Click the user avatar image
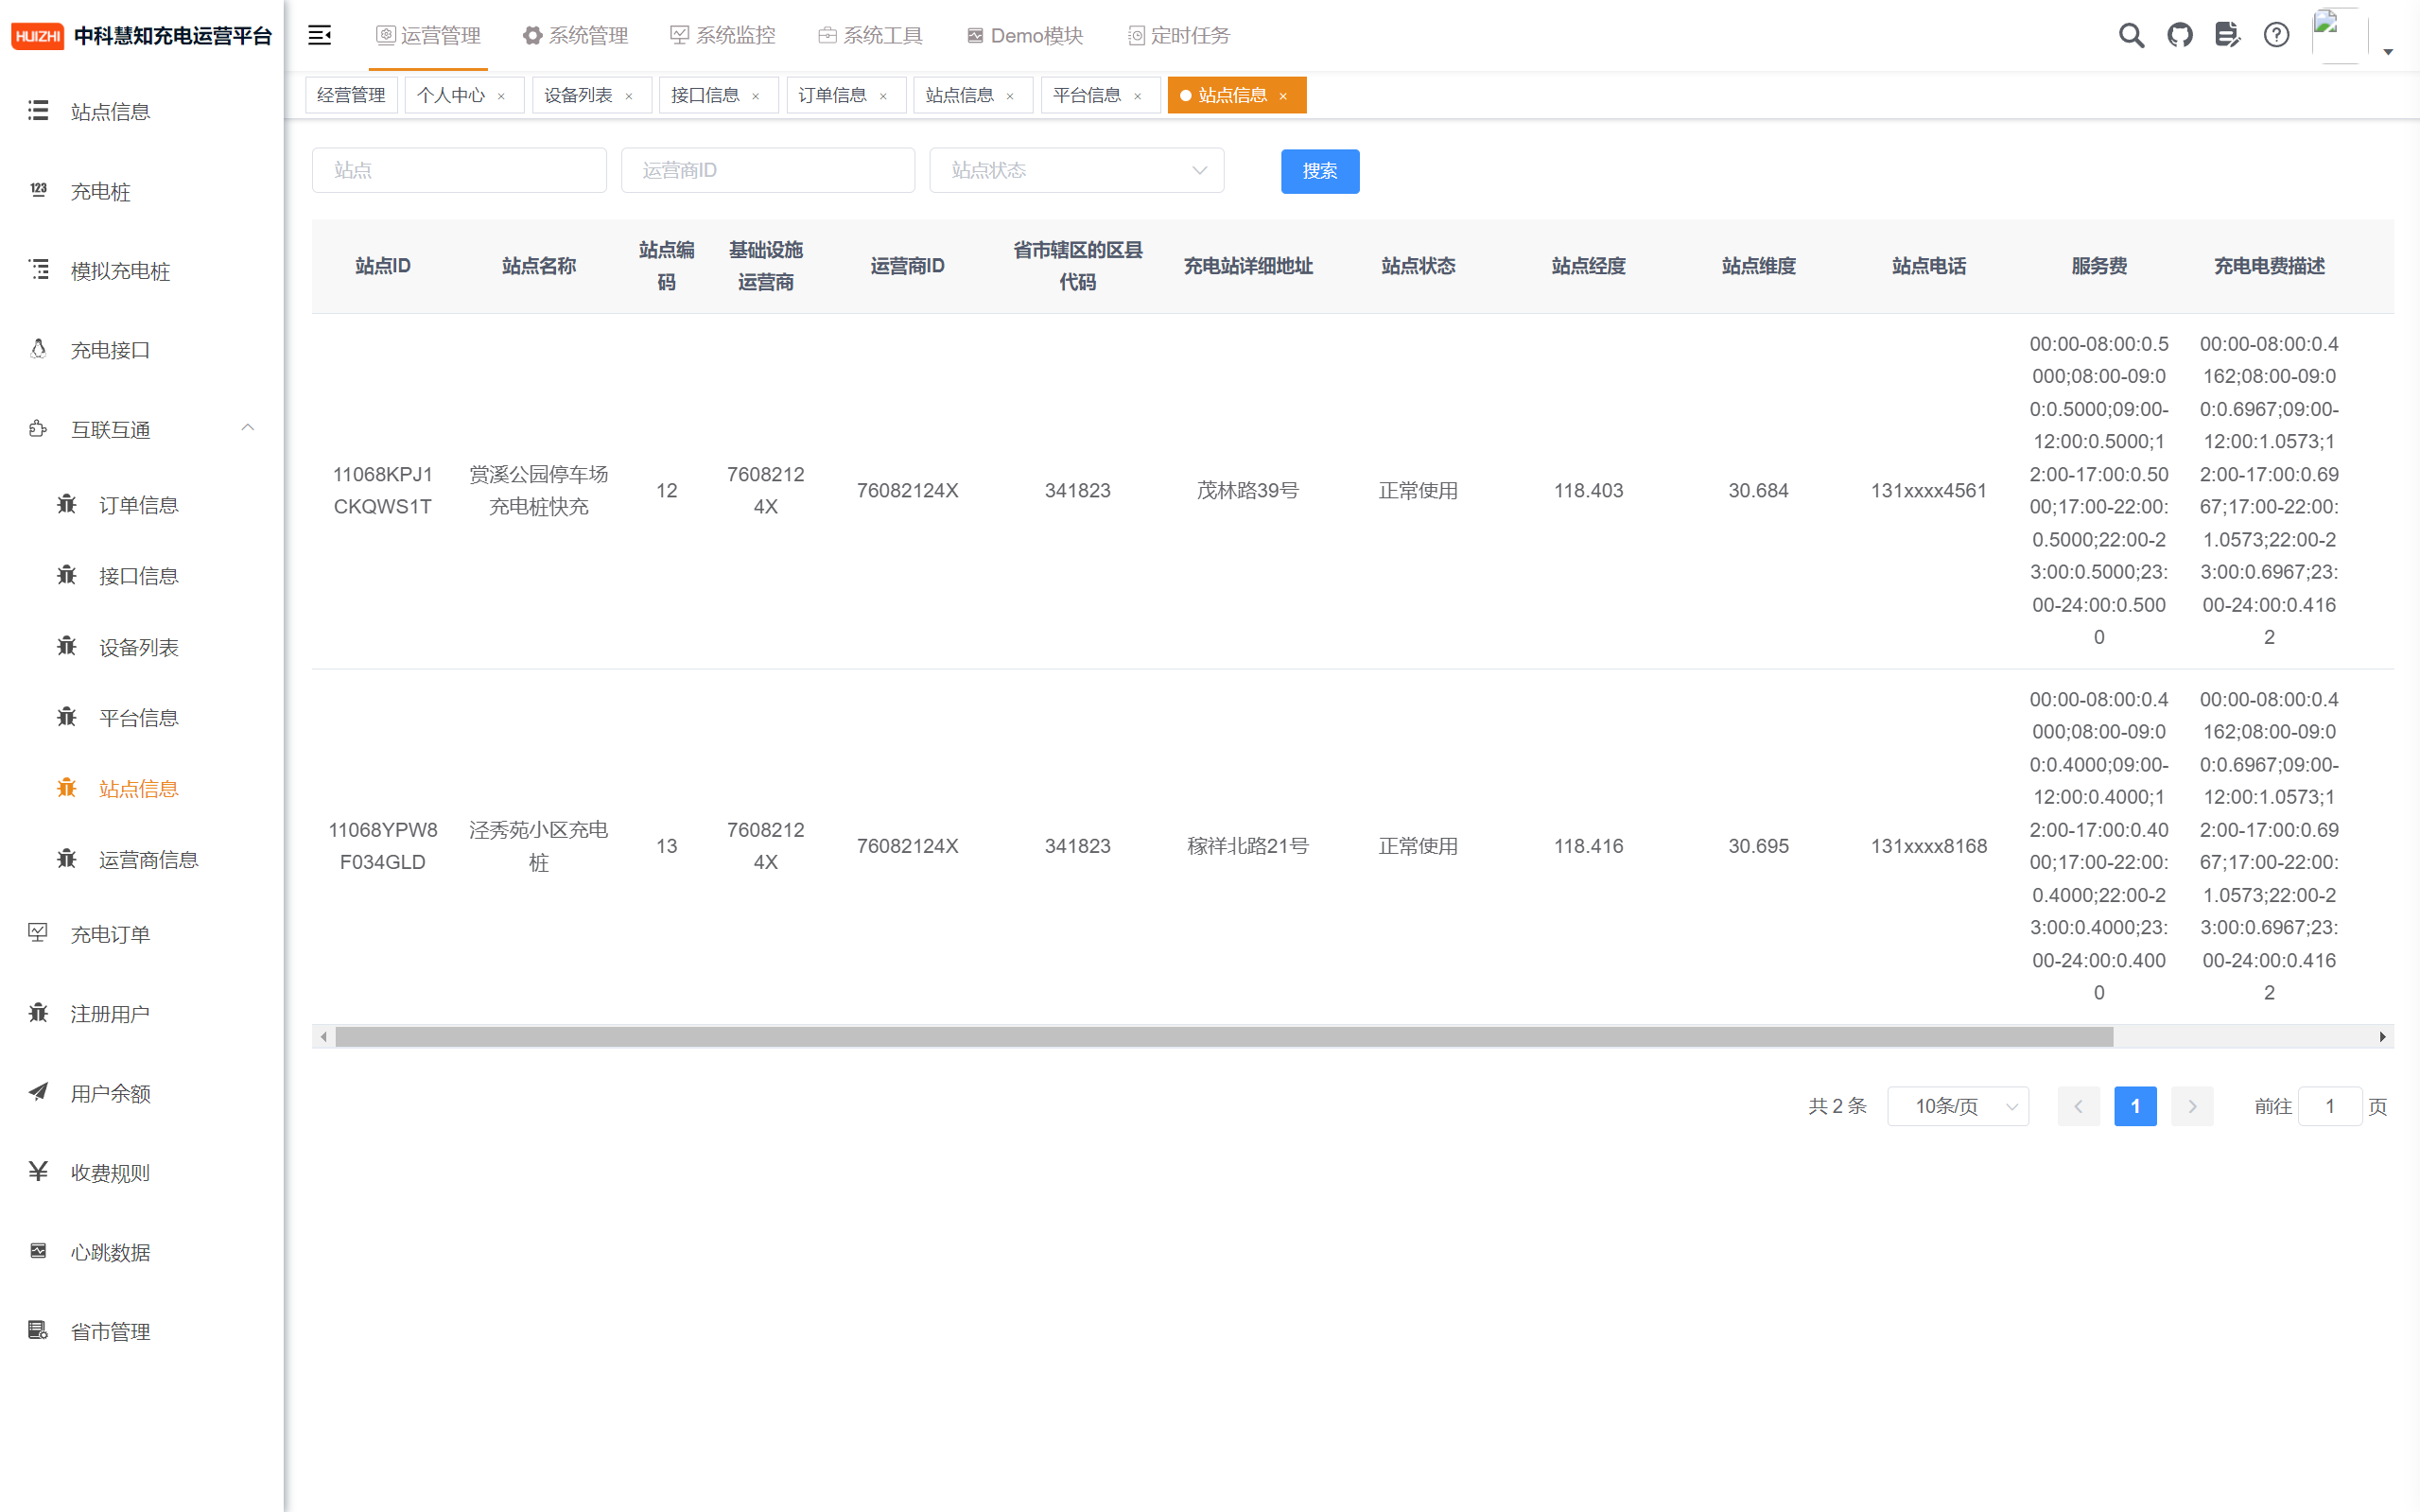Screen dimensions: 2420x1512 click(x=2339, y=35)
